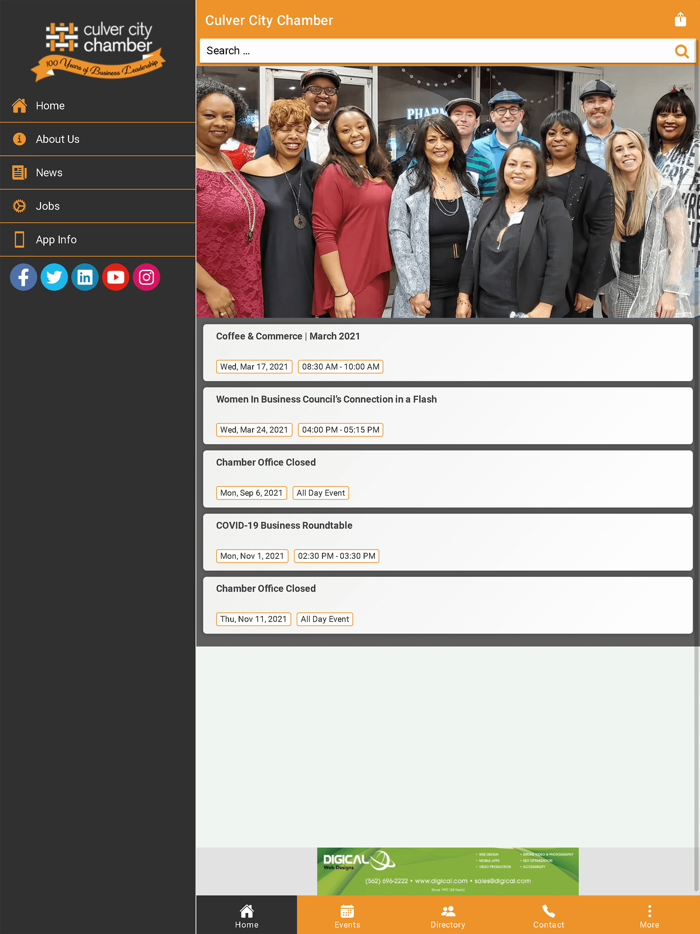Open the News sidebar item
Viewport: 700px width, 934px height.
(x=98, y=172)
